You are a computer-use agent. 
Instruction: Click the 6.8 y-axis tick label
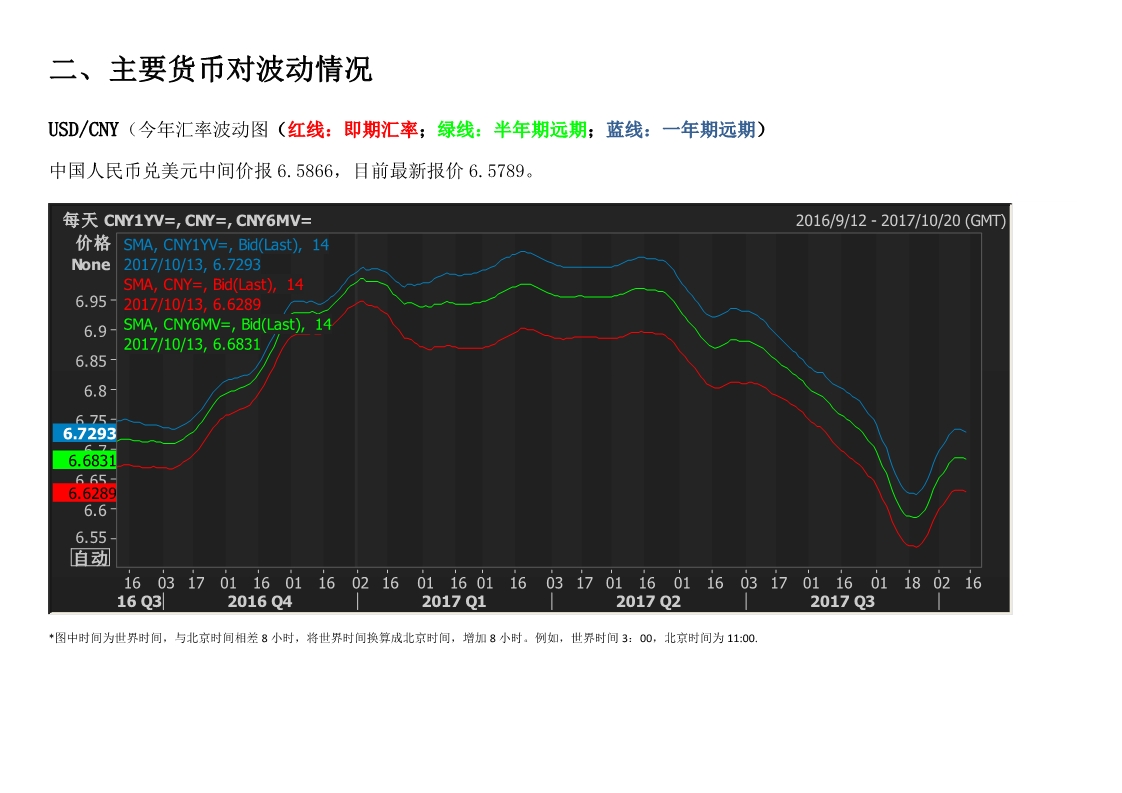click(95, 391)
